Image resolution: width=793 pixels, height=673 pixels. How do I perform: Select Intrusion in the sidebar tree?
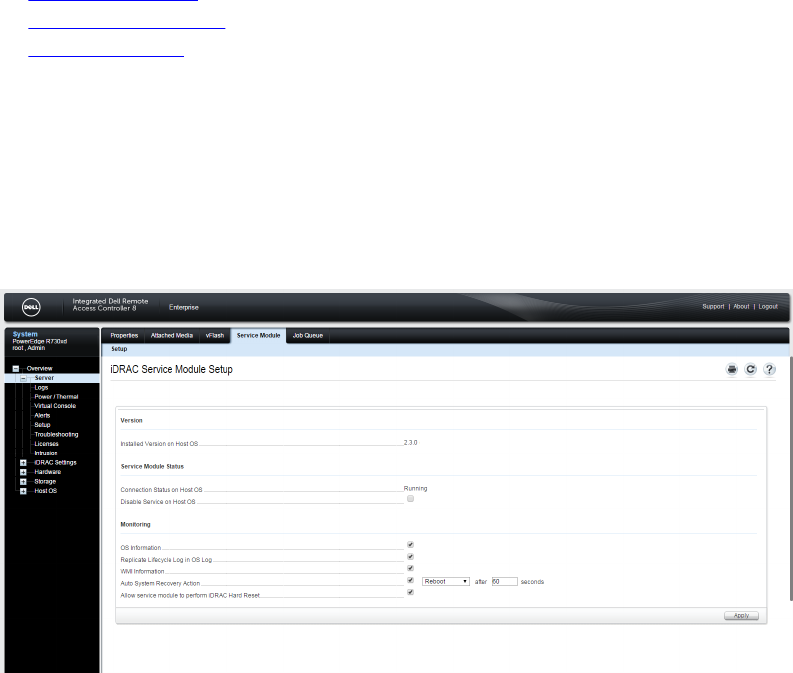click(x=46, y=454)
